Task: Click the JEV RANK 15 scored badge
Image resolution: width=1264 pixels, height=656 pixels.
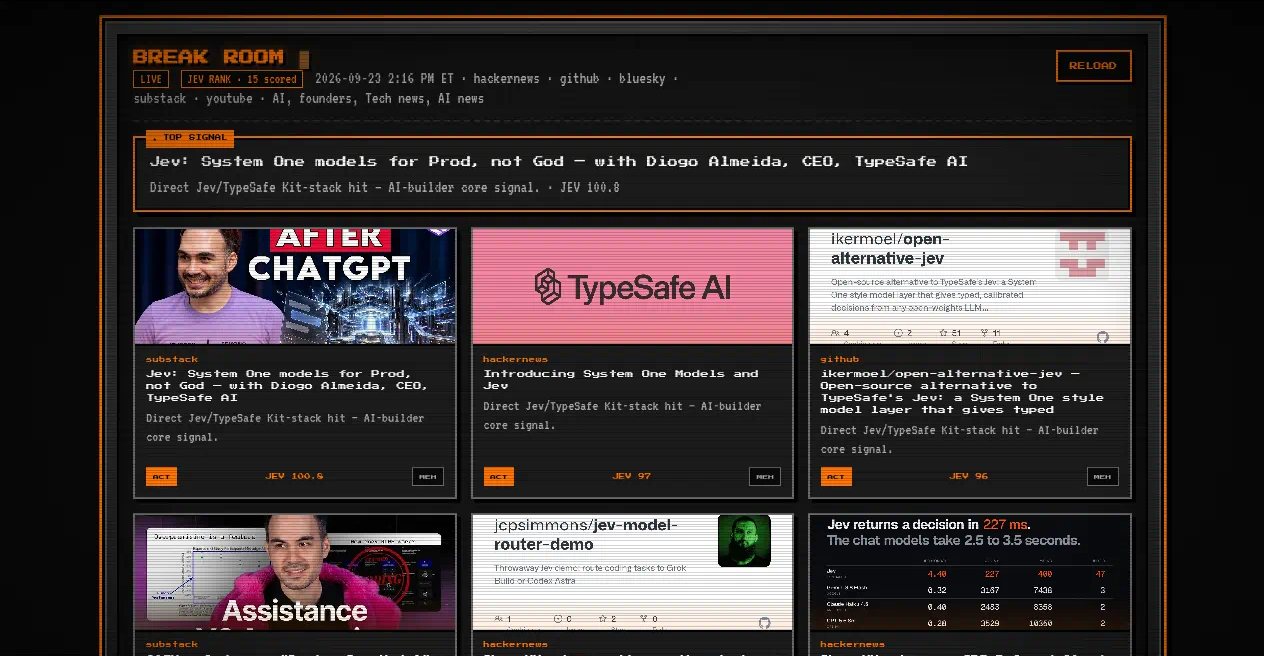Action: tap(242, 79)
